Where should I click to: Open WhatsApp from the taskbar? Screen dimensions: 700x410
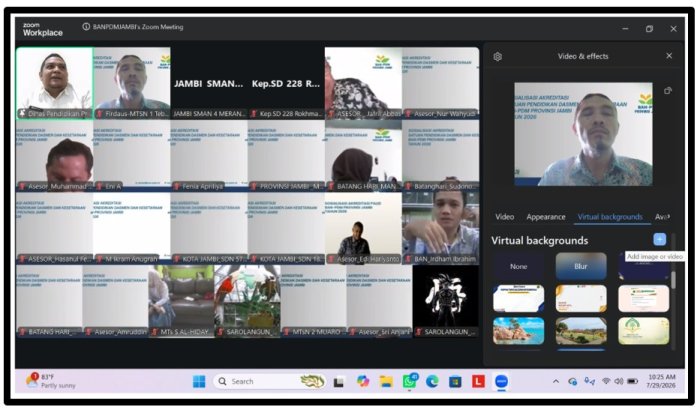click(409, 381)
